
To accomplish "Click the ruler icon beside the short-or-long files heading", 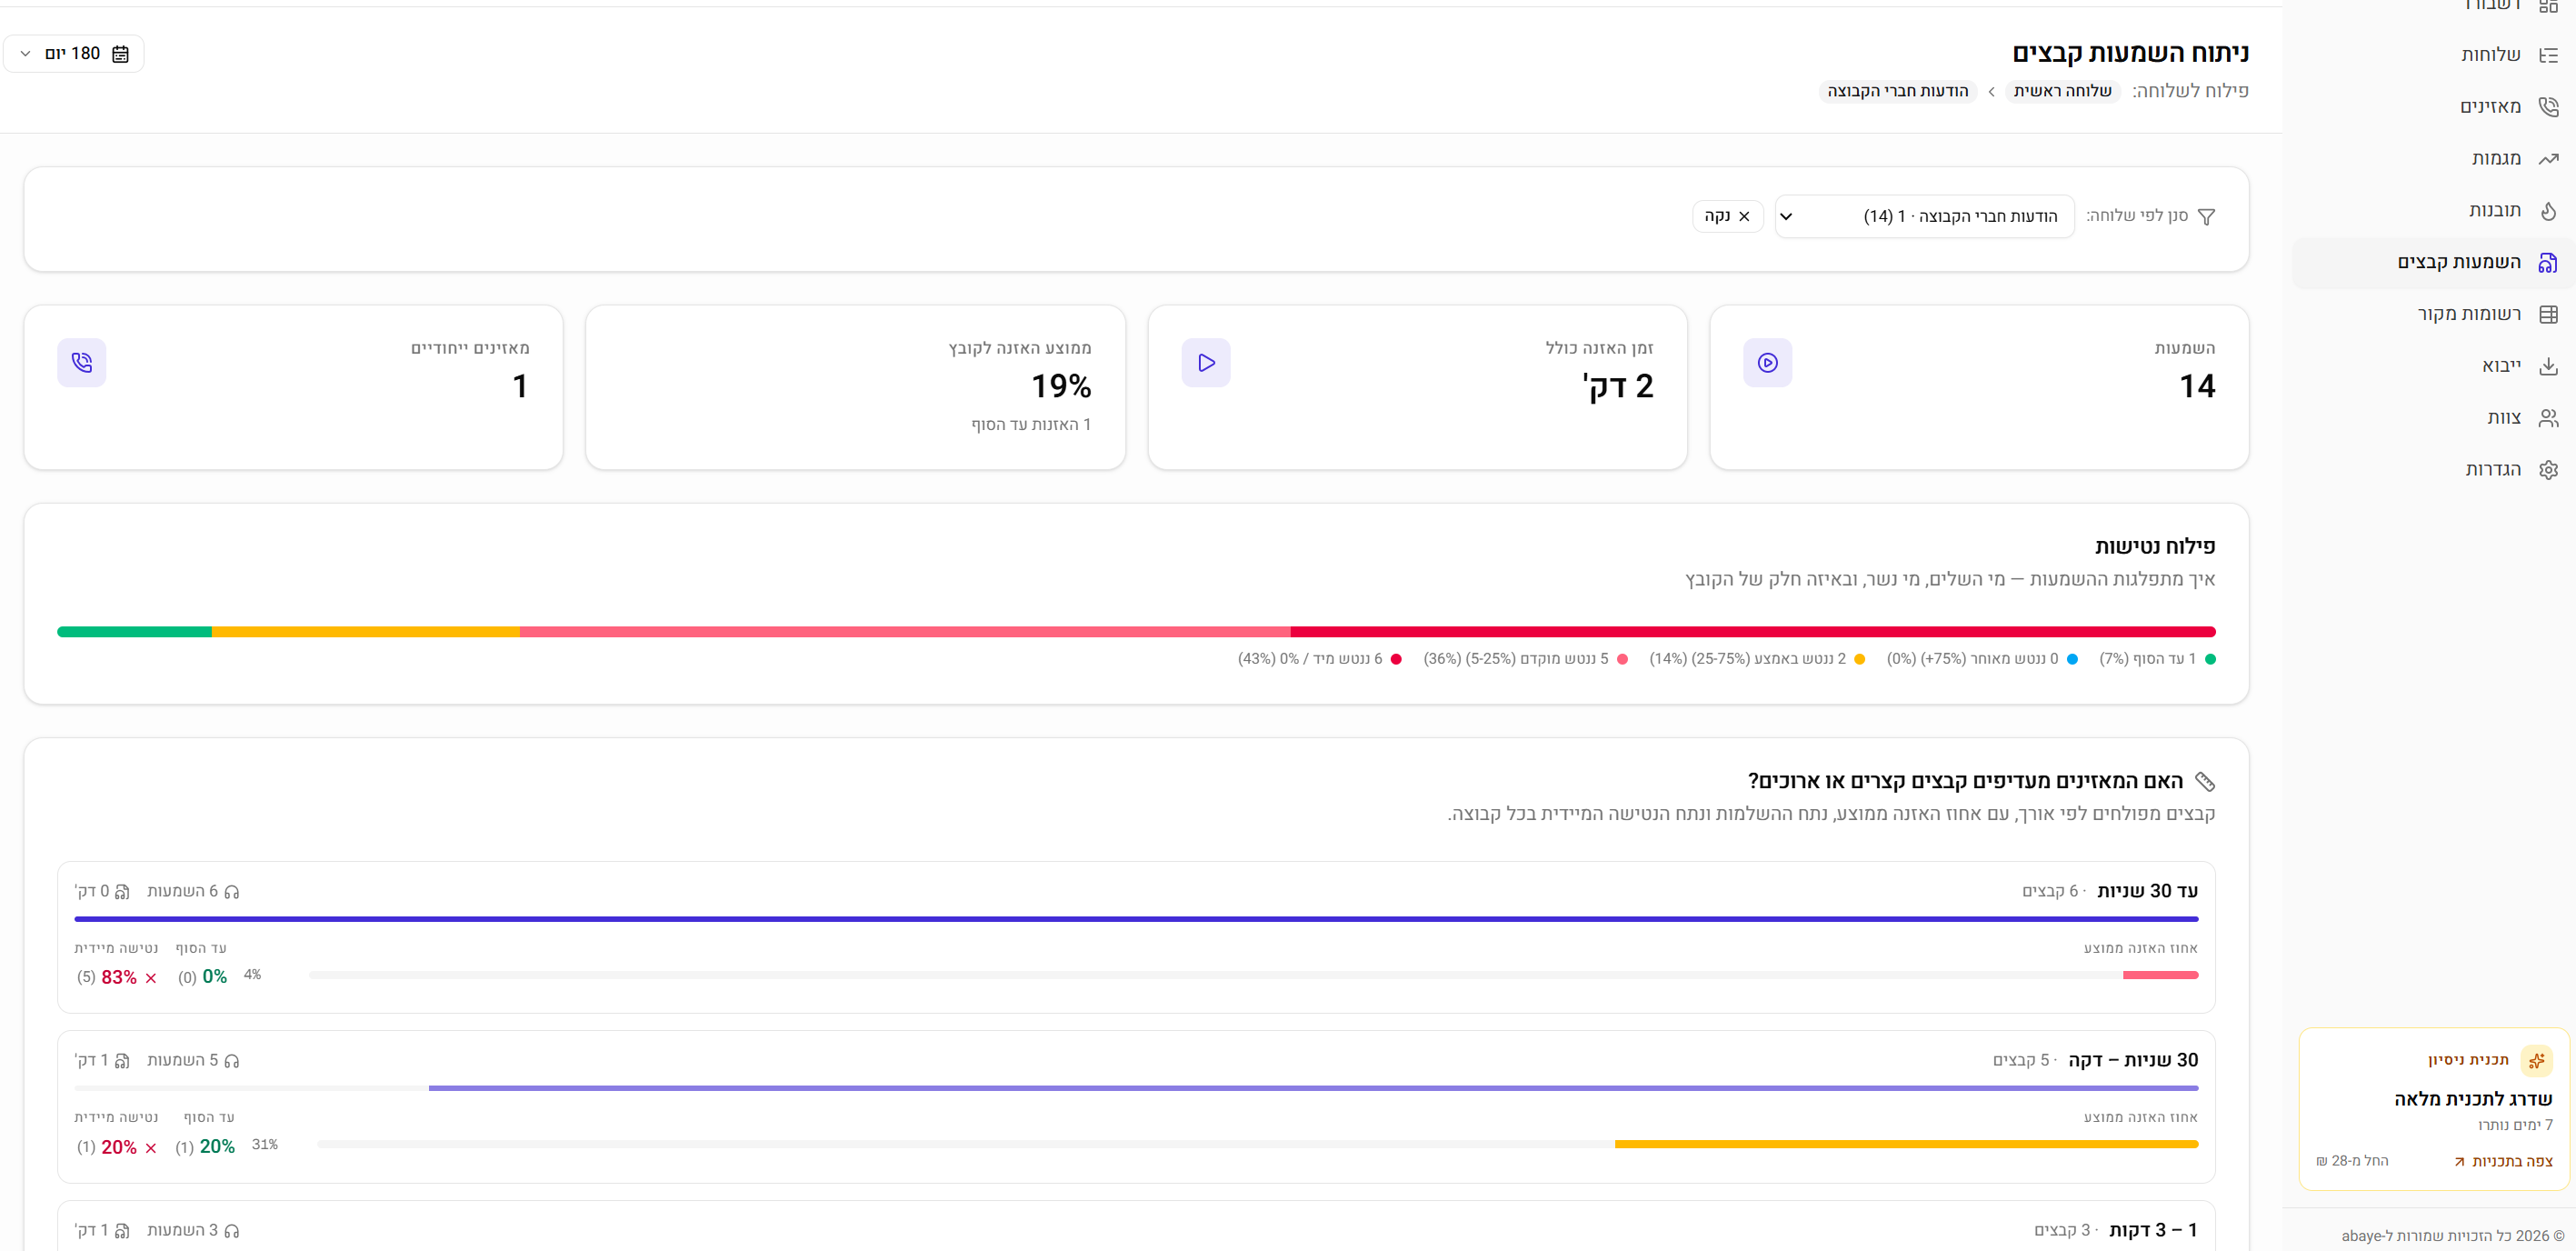I will pyautogui.click(x=2204, y=781).
